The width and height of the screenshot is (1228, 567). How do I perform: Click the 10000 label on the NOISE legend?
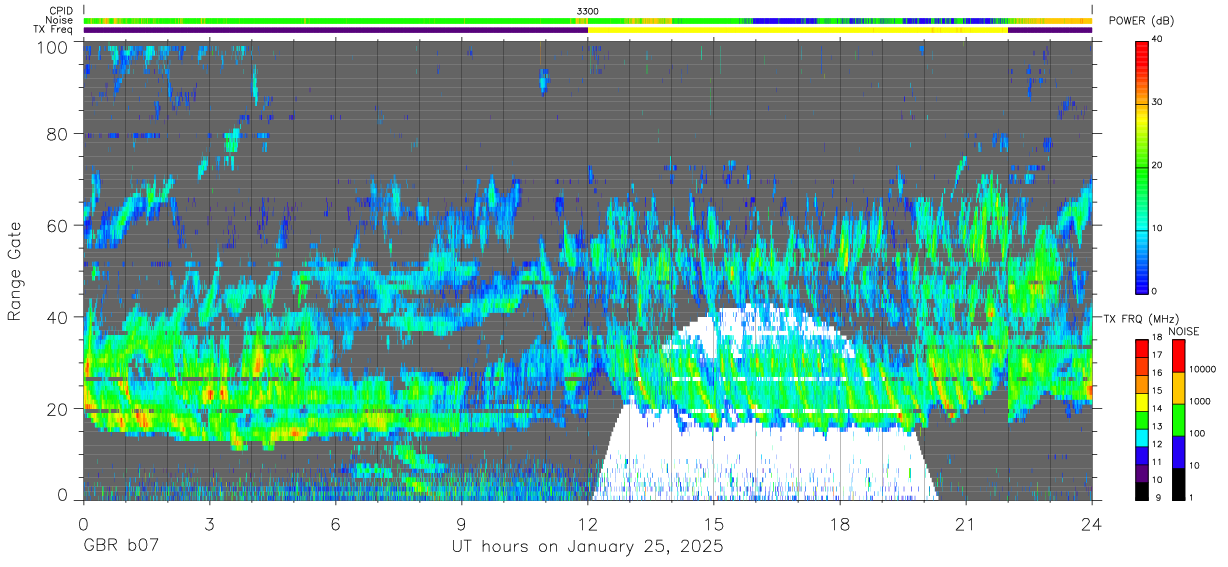tap(1202, 370)
